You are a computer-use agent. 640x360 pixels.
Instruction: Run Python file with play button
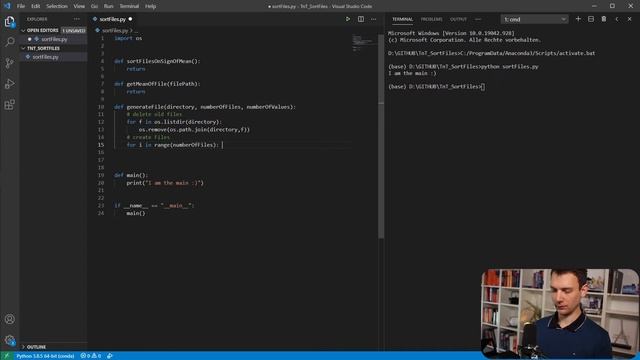(348, 19)
